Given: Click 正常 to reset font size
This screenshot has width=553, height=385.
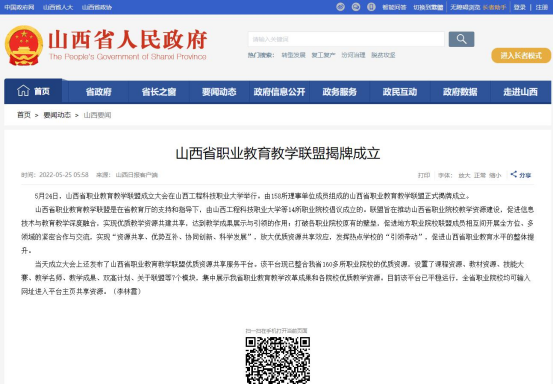Looking at the screenshot, I should [480, 175].
